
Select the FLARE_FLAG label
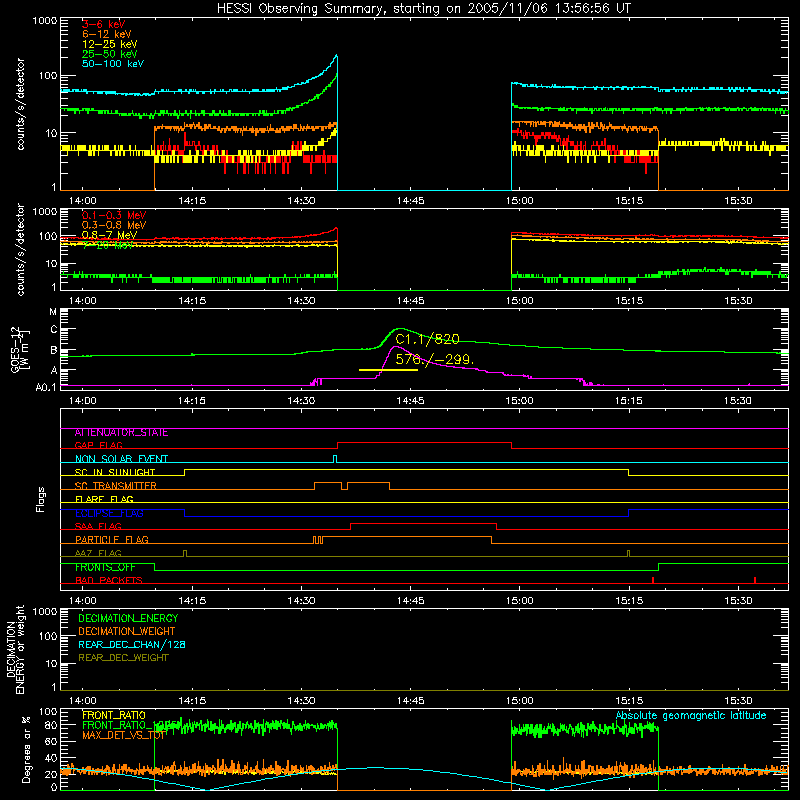coord(104,499)
